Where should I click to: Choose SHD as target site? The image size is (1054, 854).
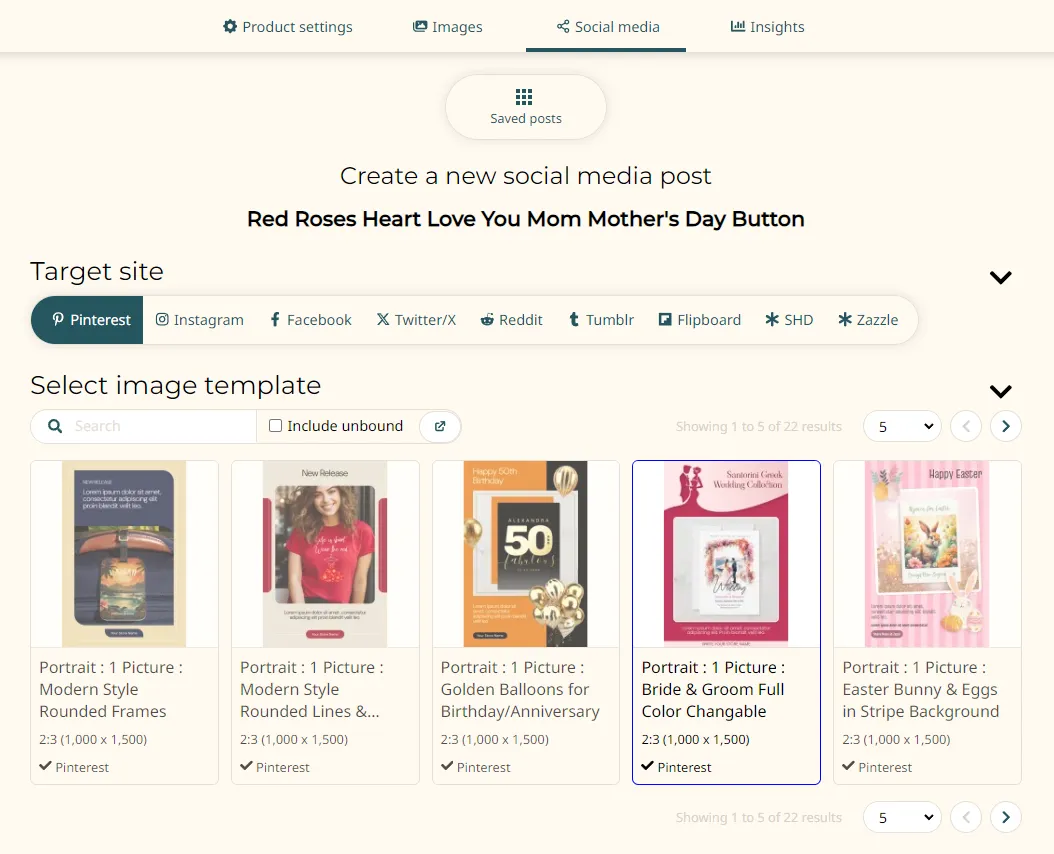coord(789,320)
